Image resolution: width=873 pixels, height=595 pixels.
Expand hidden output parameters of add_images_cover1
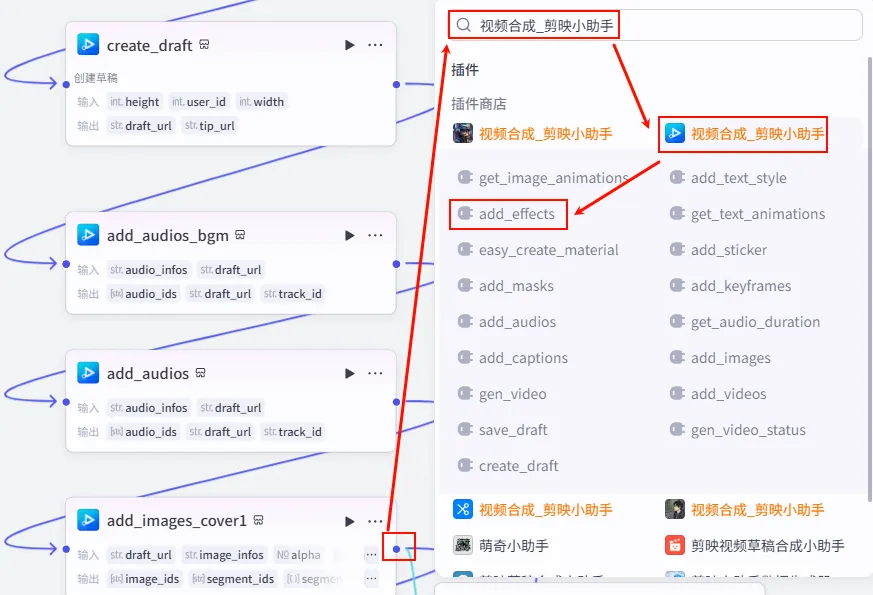pyautogui.click(x=371, y=579)
